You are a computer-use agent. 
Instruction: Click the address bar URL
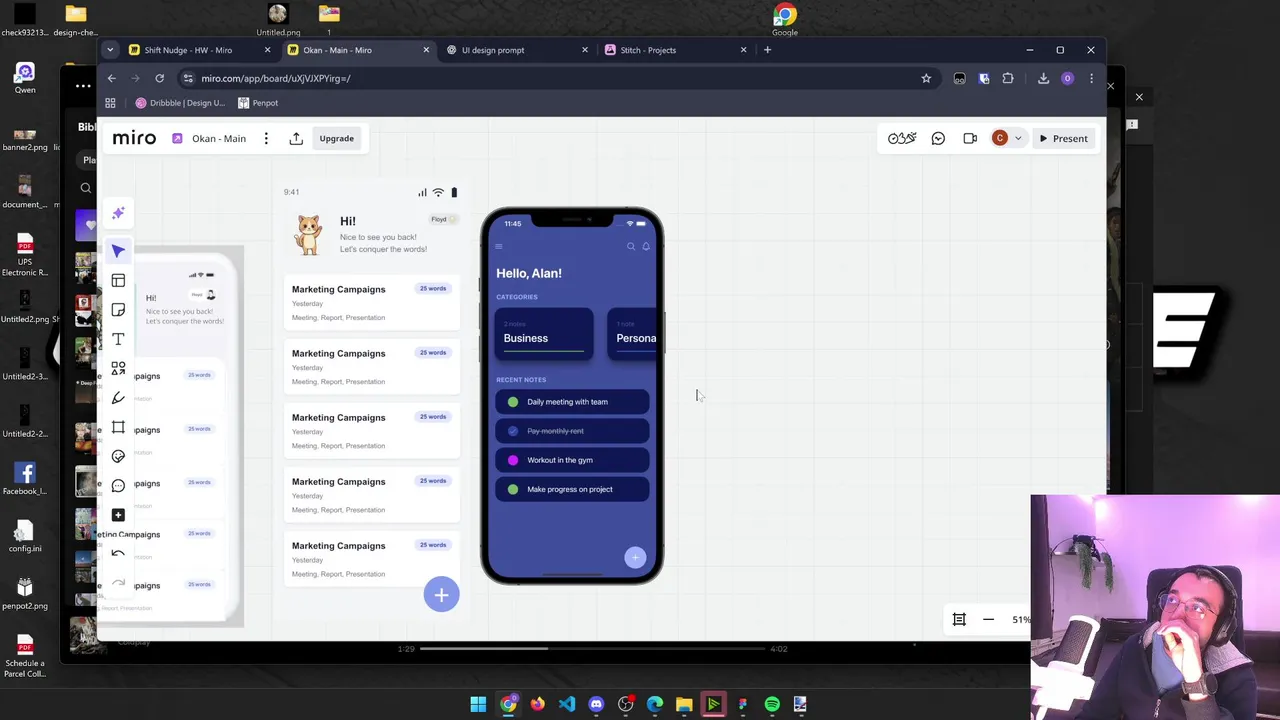click(x=276, y=78)
